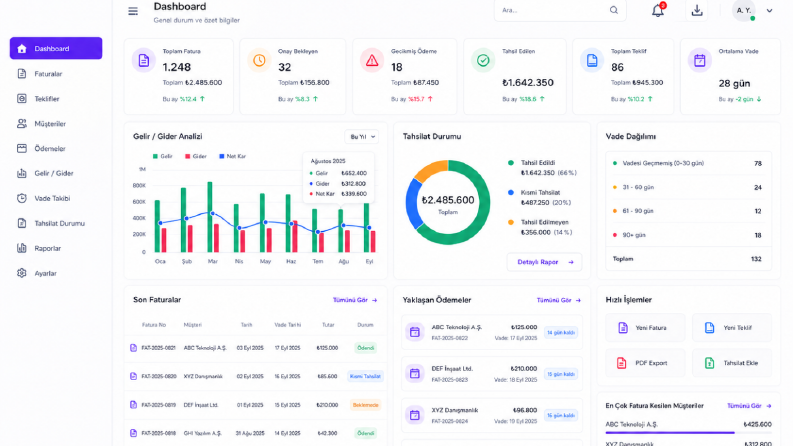The height and width of the screenshot is (446, 793).
Task: Click the XYZ Danışmanlık upcoming payment name
Action: pos(455,410)
